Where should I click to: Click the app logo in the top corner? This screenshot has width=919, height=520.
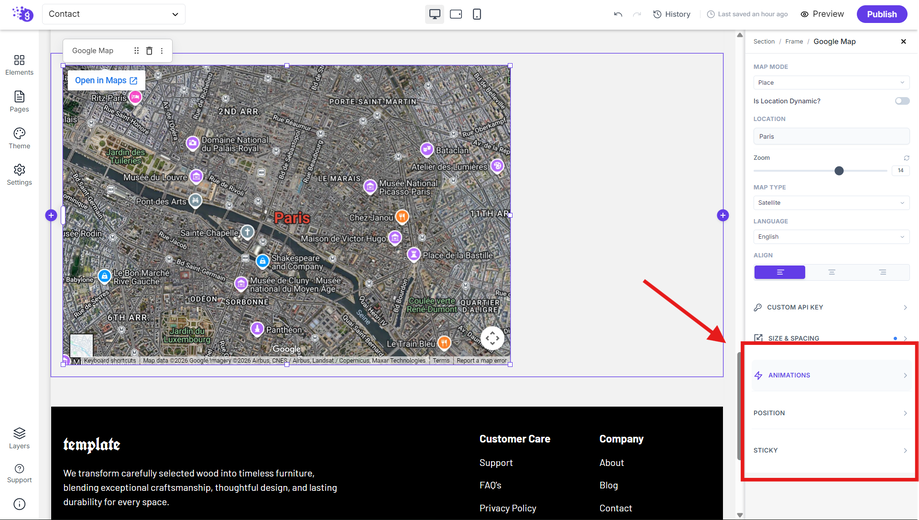23,13
